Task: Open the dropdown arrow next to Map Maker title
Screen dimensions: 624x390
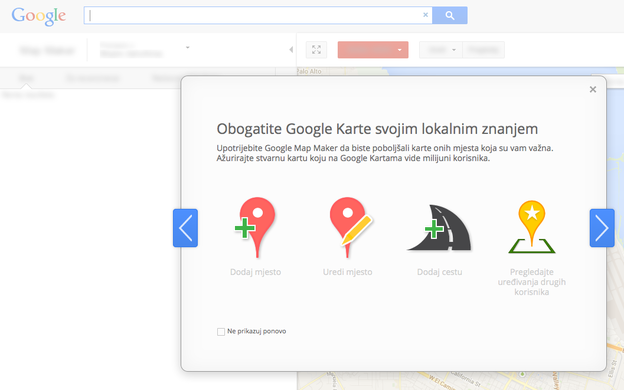Action: 187,47
